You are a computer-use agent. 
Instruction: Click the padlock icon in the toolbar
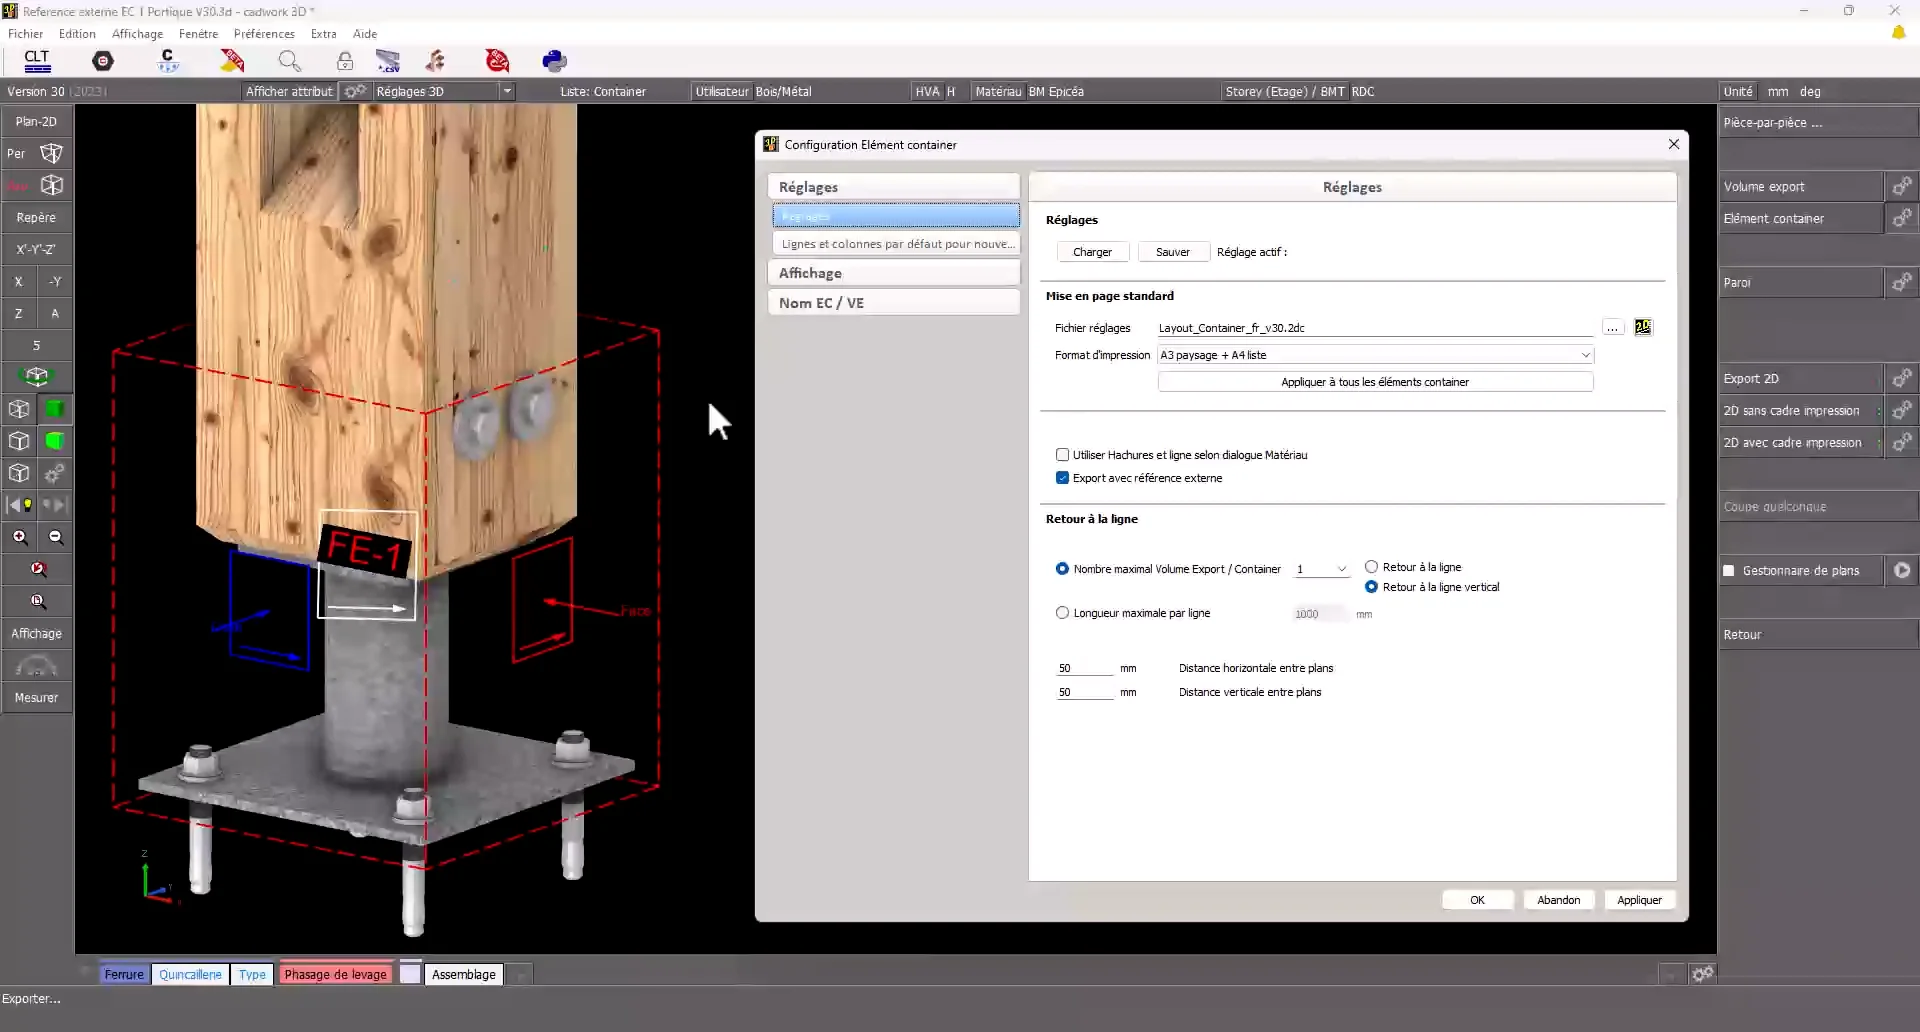coord(344,61)
